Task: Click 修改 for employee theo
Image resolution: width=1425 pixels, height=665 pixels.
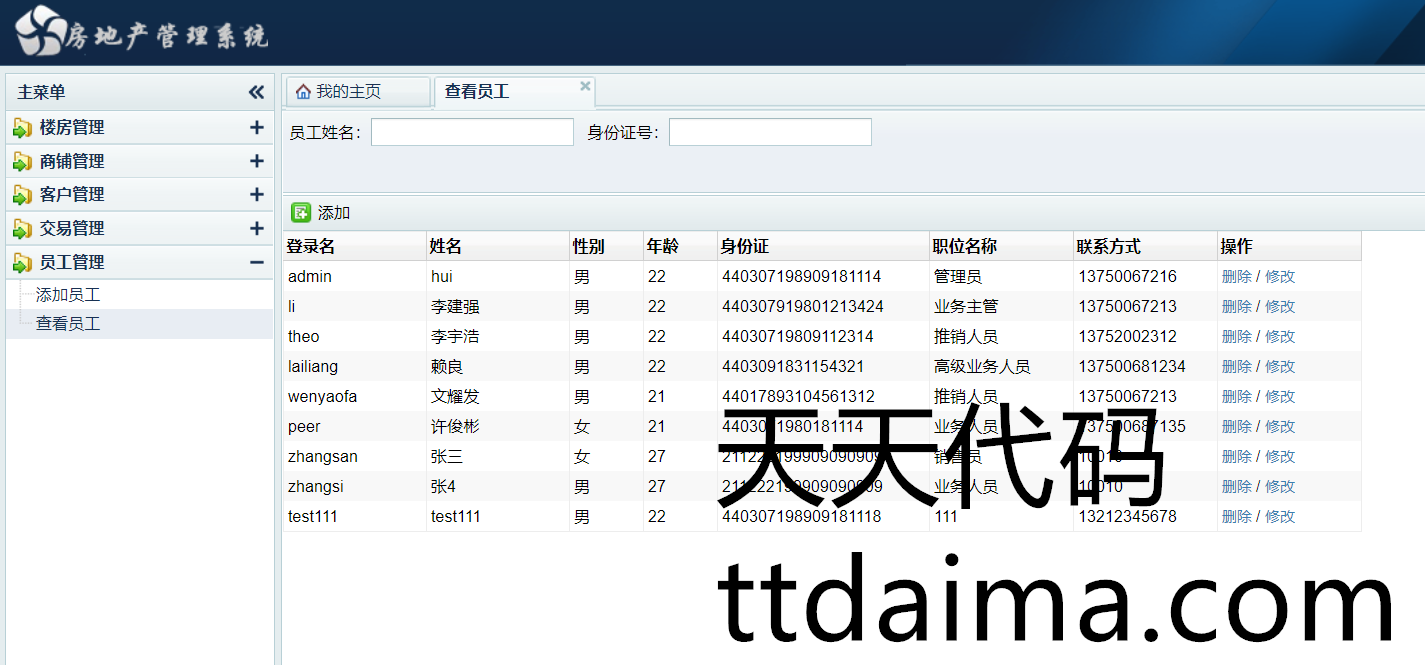Action: pyautogui.click(x=1280, y=336)
